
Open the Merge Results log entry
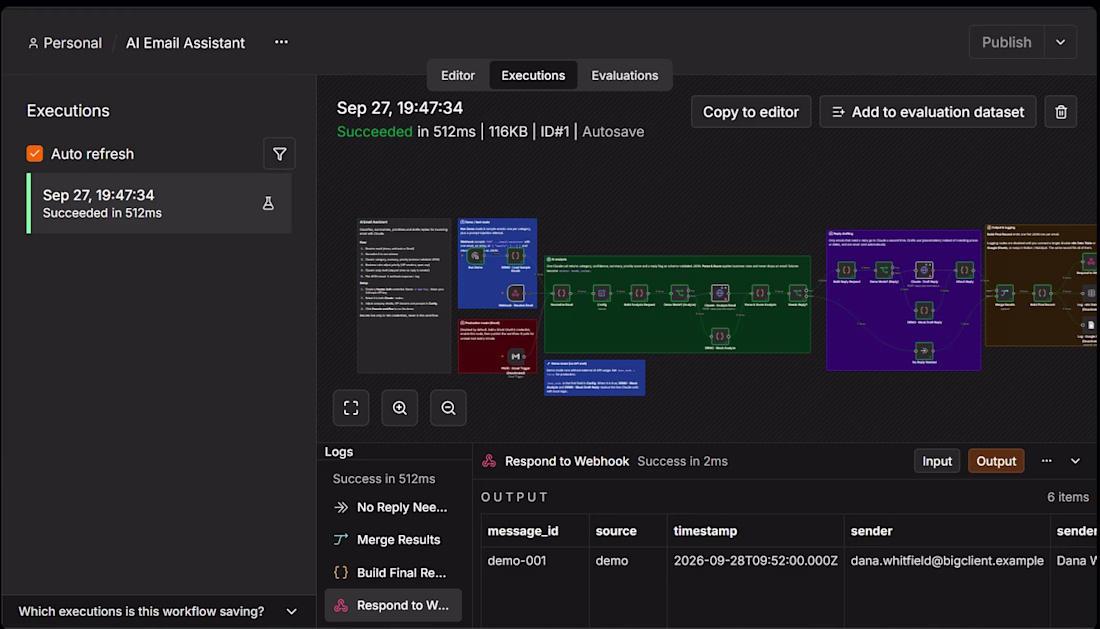pos(393,539)
